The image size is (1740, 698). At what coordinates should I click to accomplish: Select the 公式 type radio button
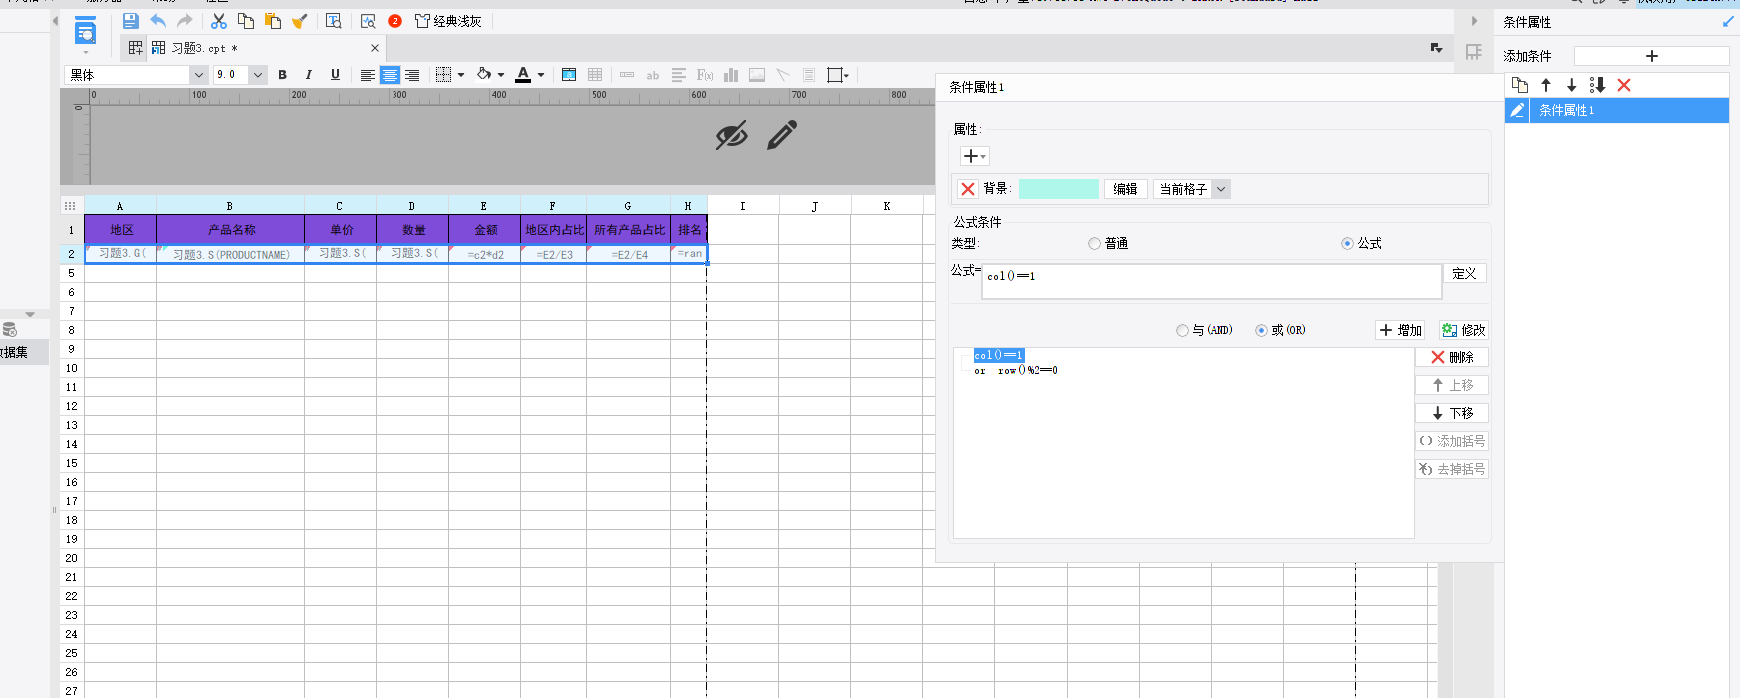1347,243
